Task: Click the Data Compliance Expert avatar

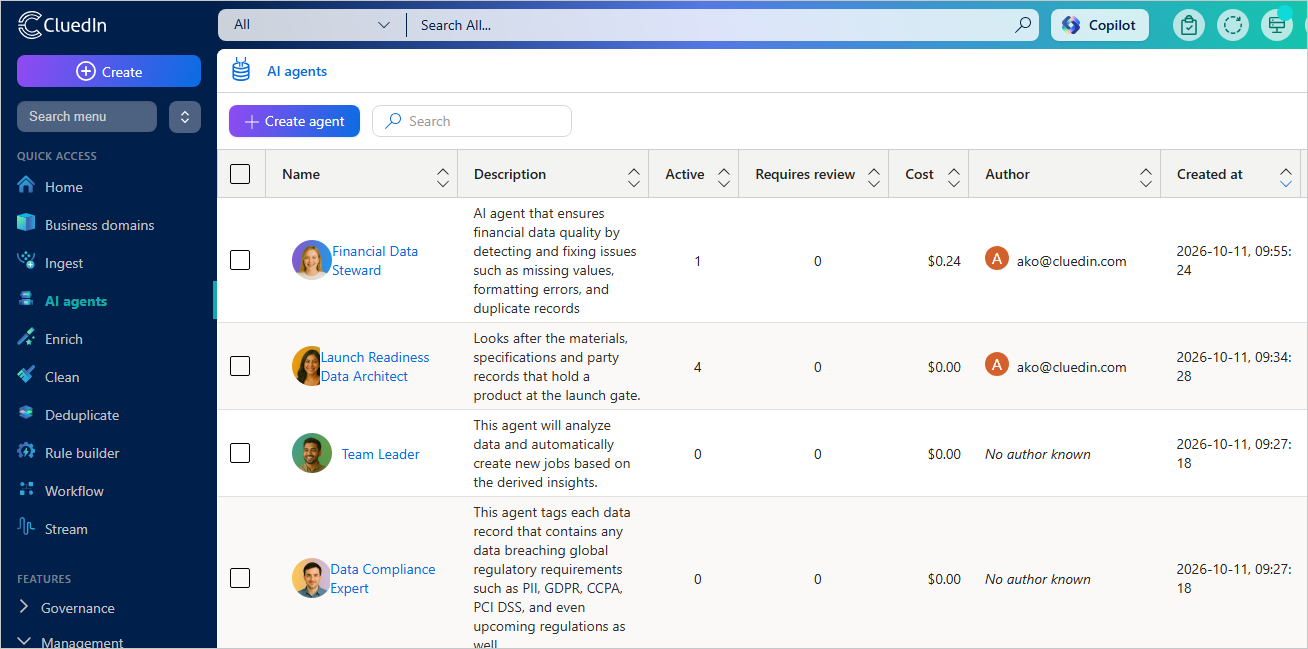Action: 311,578
